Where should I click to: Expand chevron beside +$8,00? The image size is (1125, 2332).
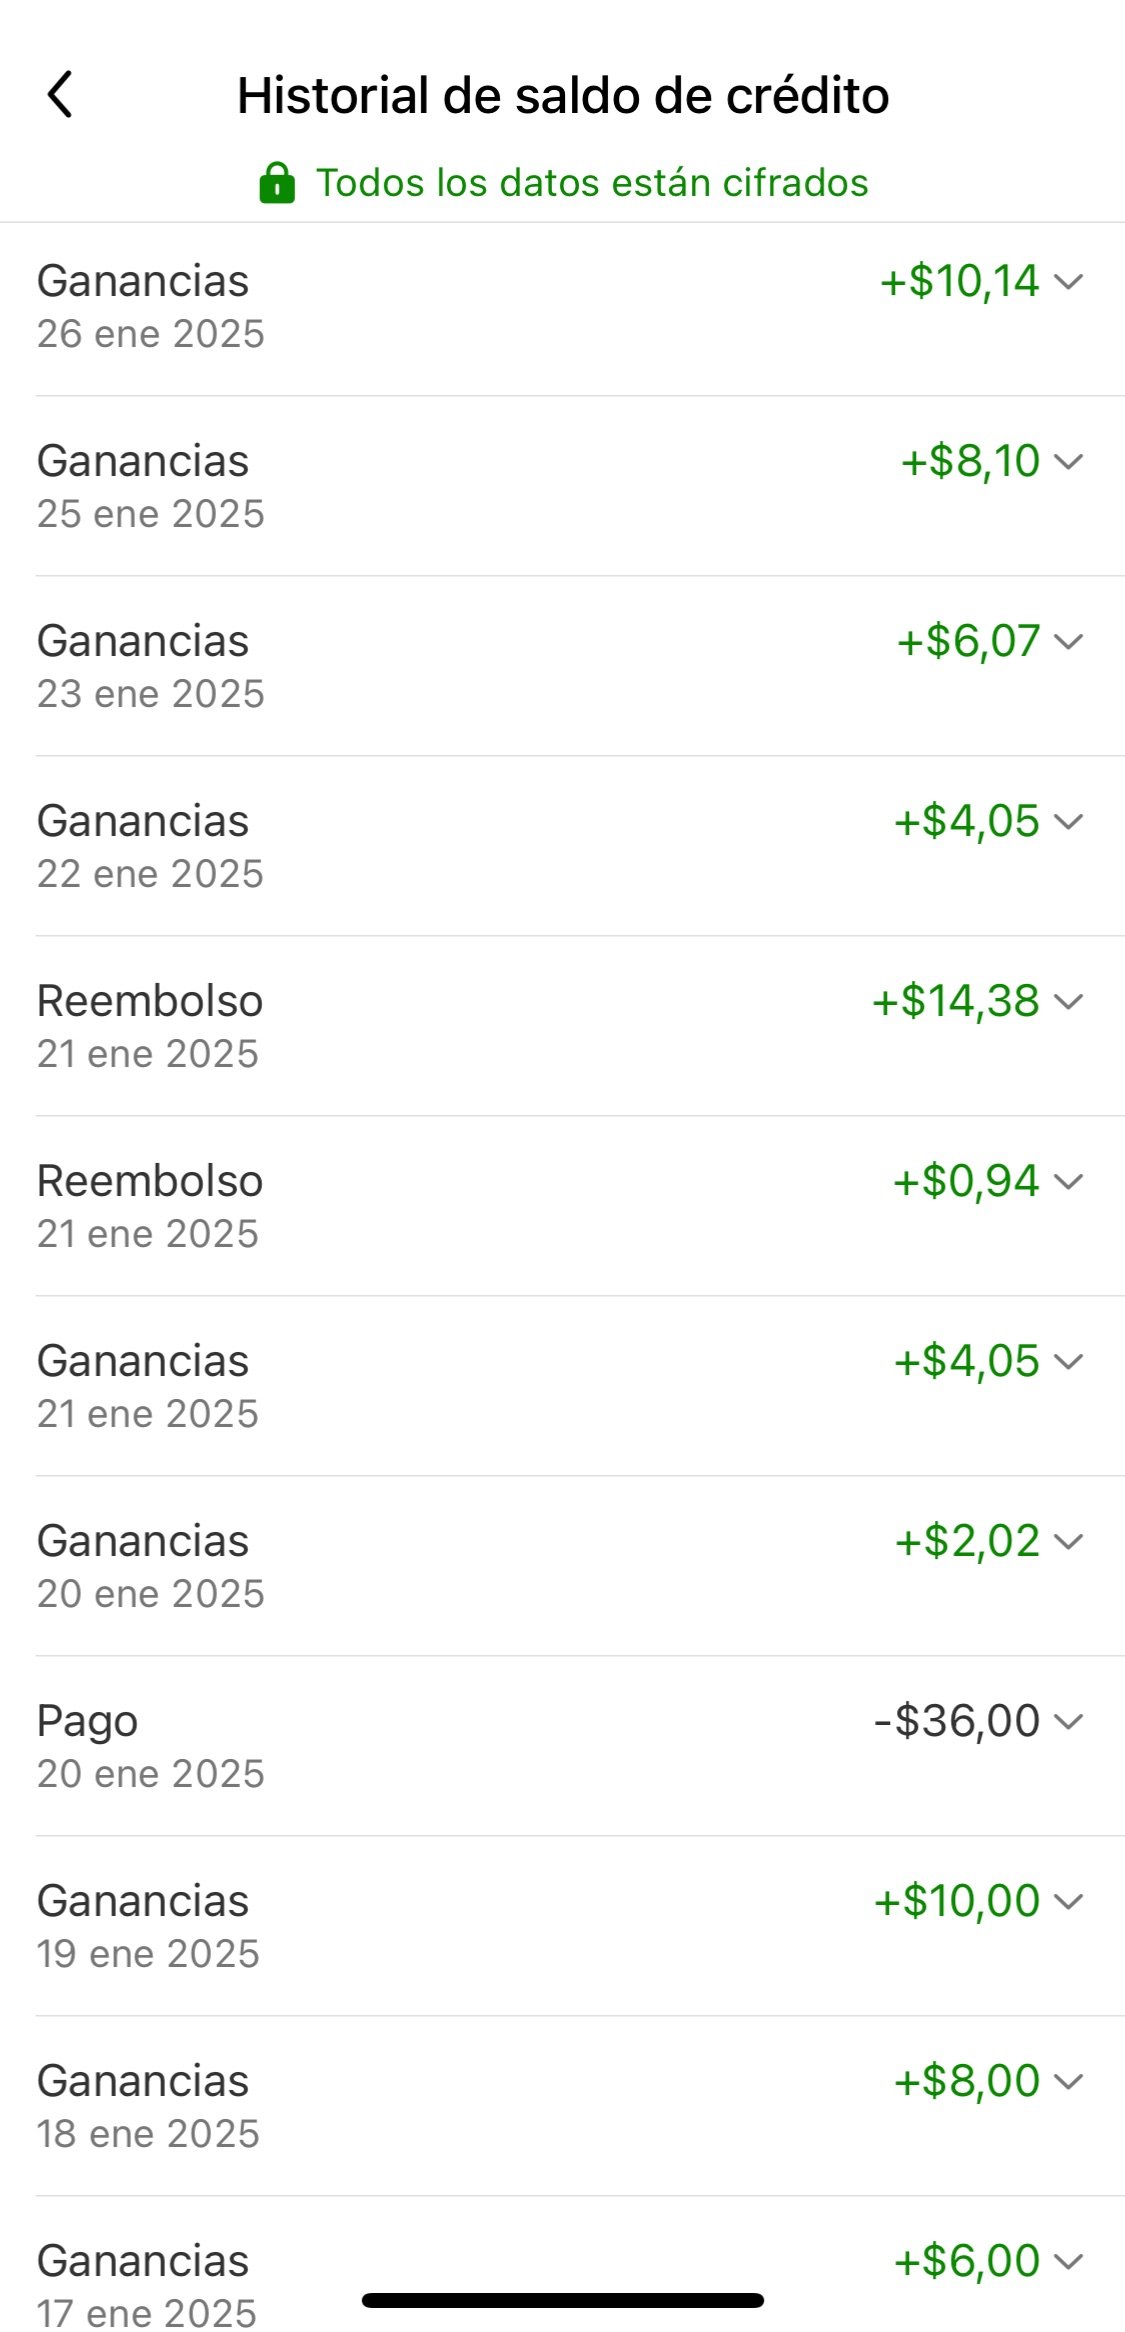1069,2082
